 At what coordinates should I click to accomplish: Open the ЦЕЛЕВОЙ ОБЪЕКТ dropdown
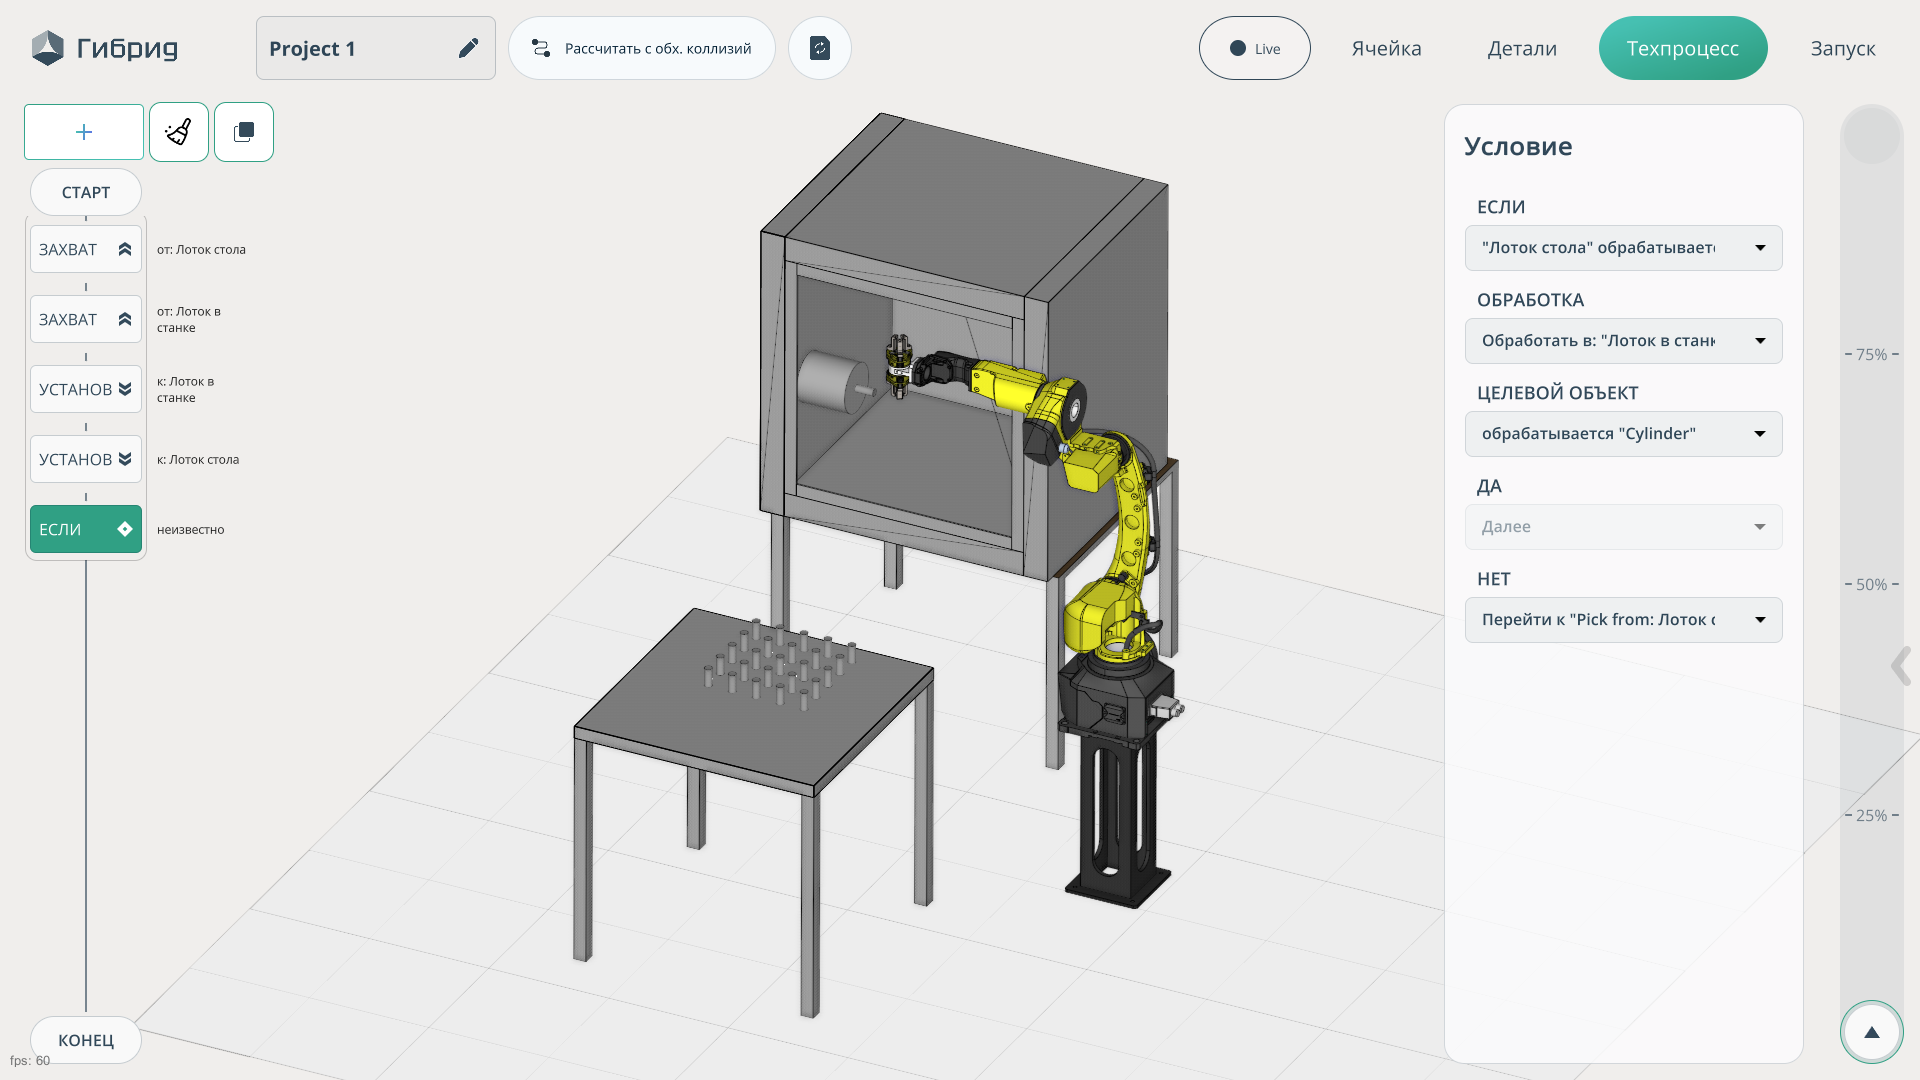click(x=1623, y=434)
